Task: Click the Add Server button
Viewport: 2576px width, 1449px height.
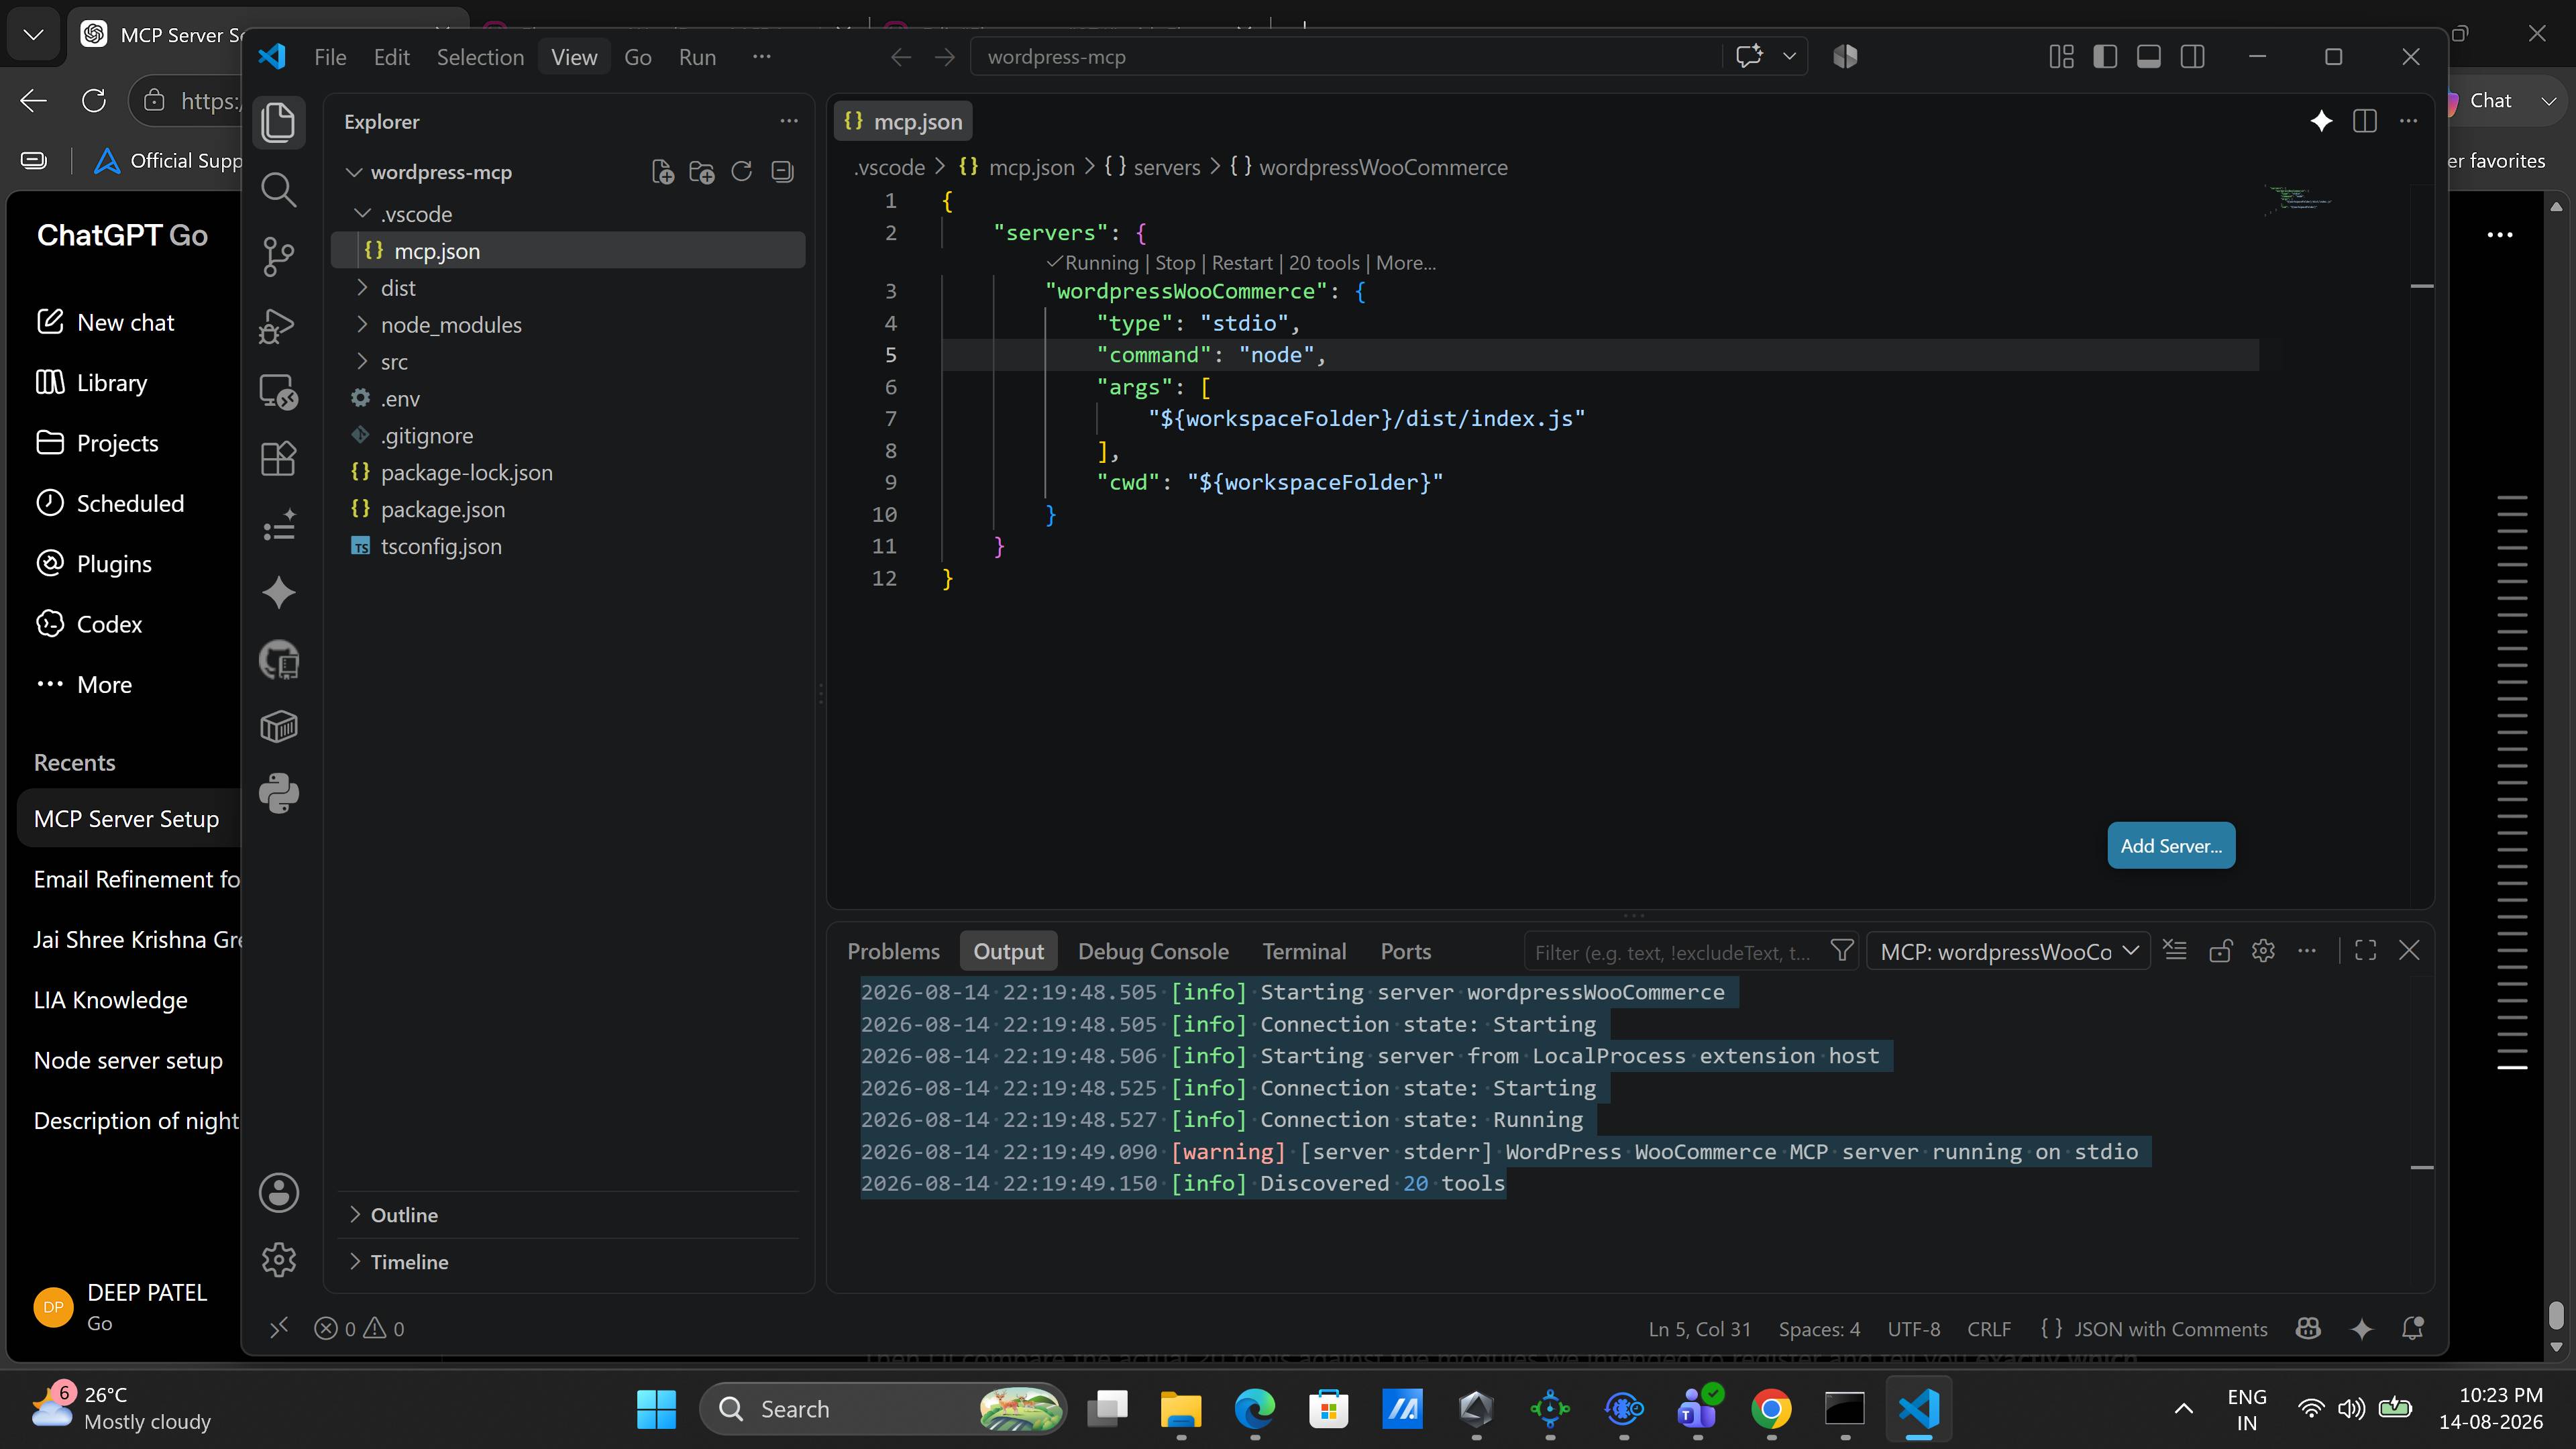Action: pyautogui.click(x=2171, y=846)
